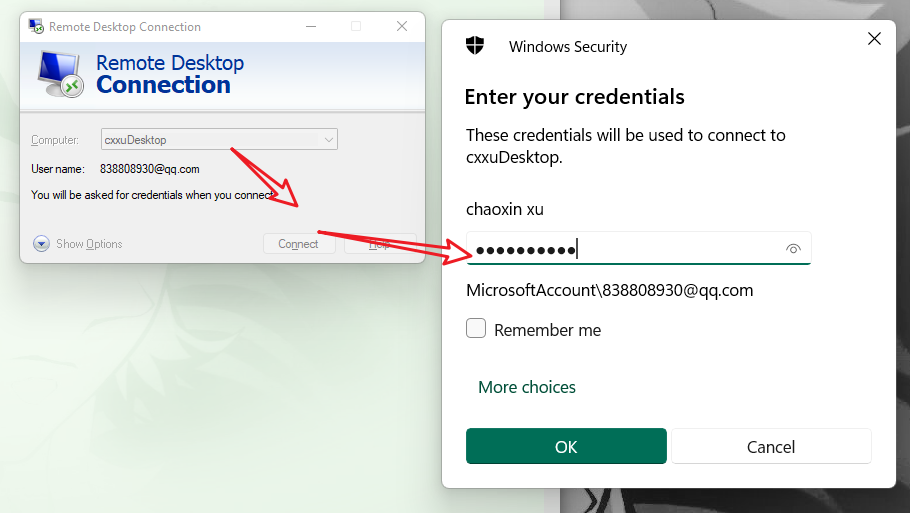Click the Connect button

[x=299, y=244]
